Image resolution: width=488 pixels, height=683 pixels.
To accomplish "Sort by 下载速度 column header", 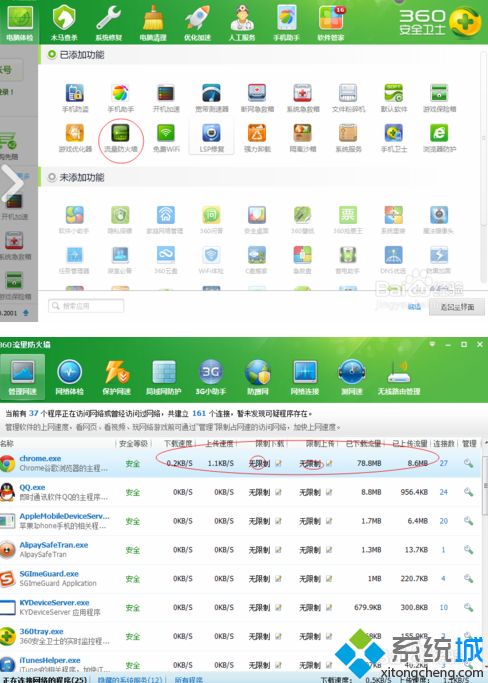I will coord(178,443).
